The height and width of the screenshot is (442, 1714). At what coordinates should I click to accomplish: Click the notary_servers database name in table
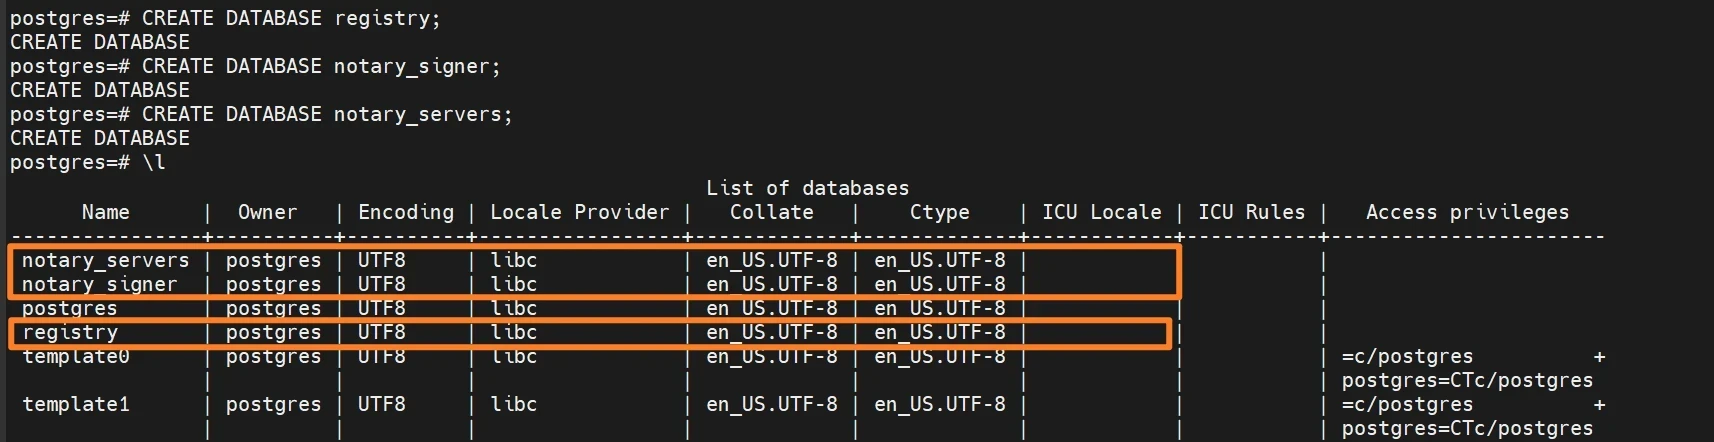click(105, 260)
